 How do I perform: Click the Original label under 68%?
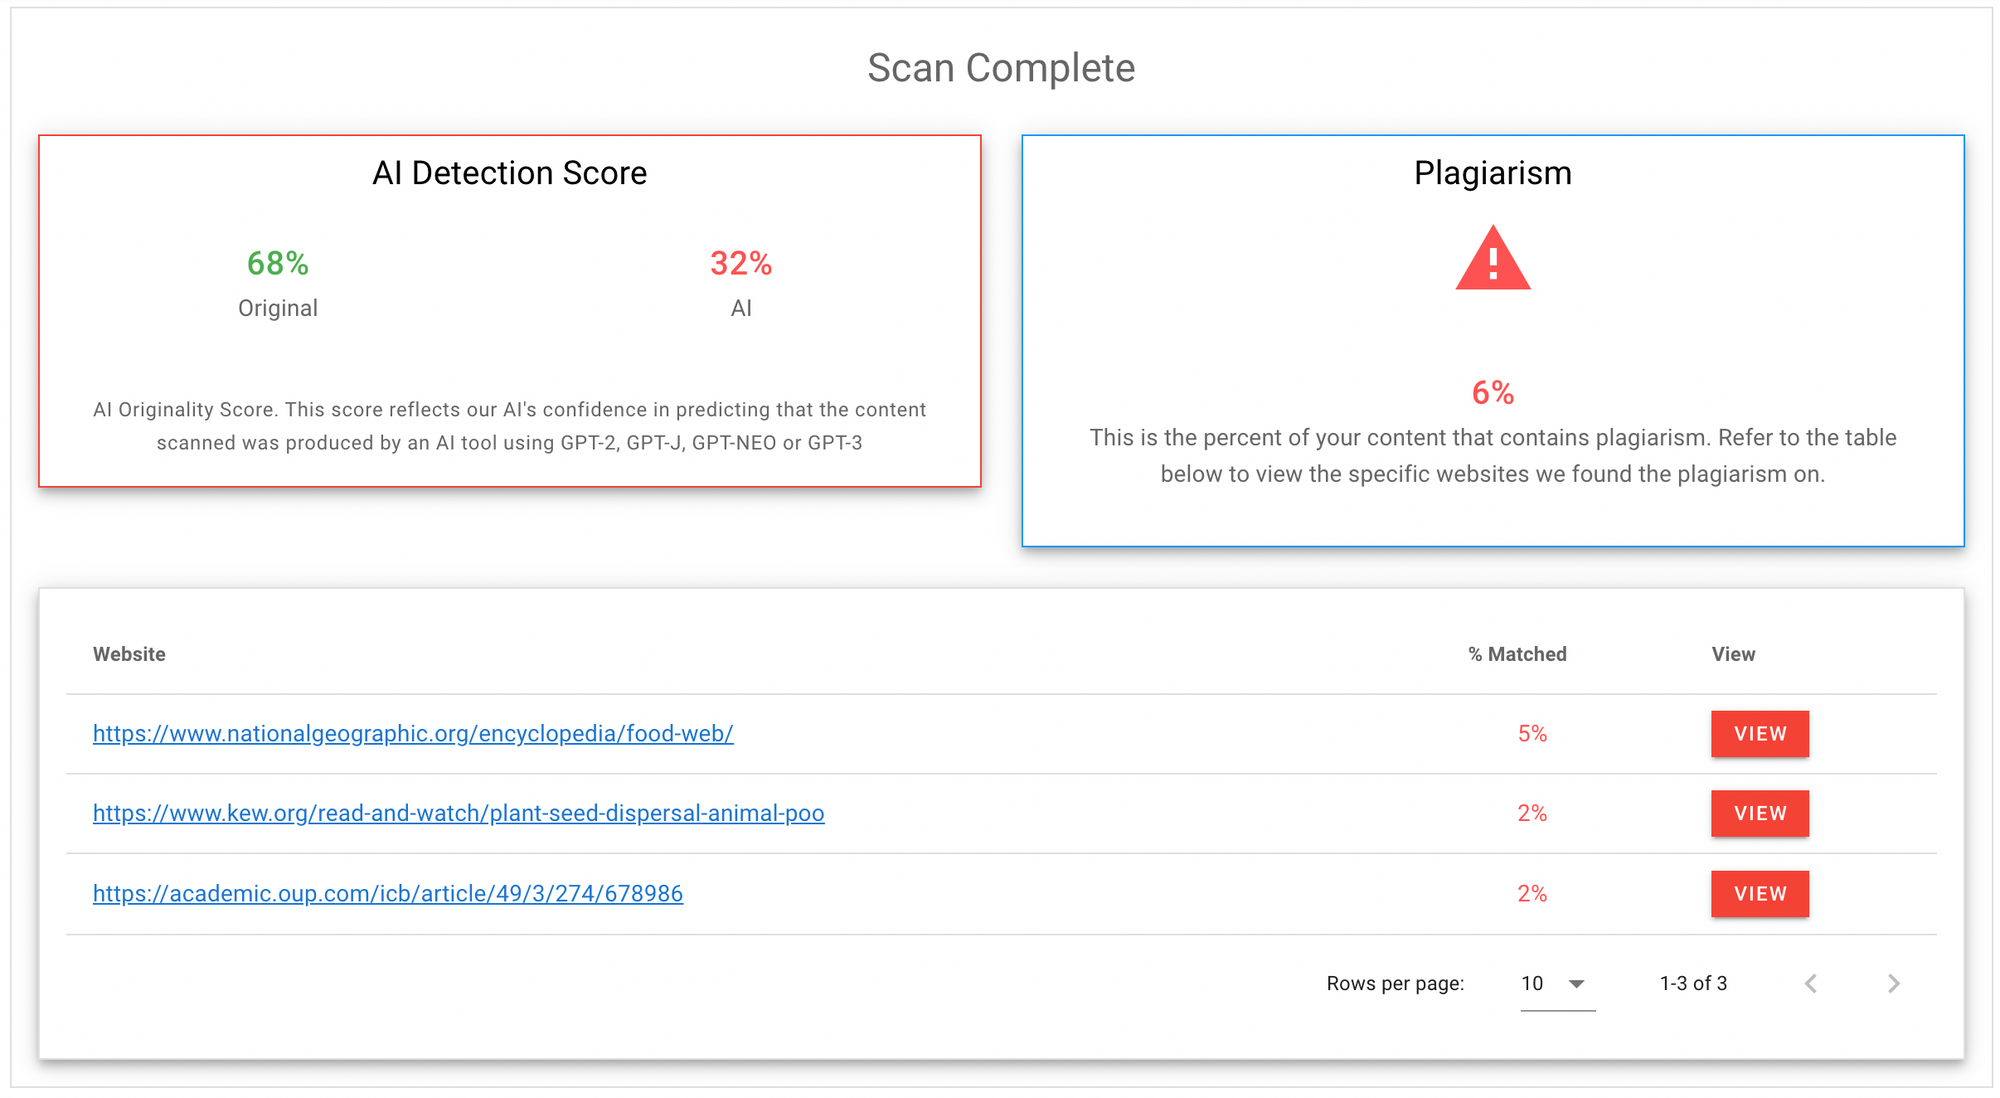coord(278,309)
